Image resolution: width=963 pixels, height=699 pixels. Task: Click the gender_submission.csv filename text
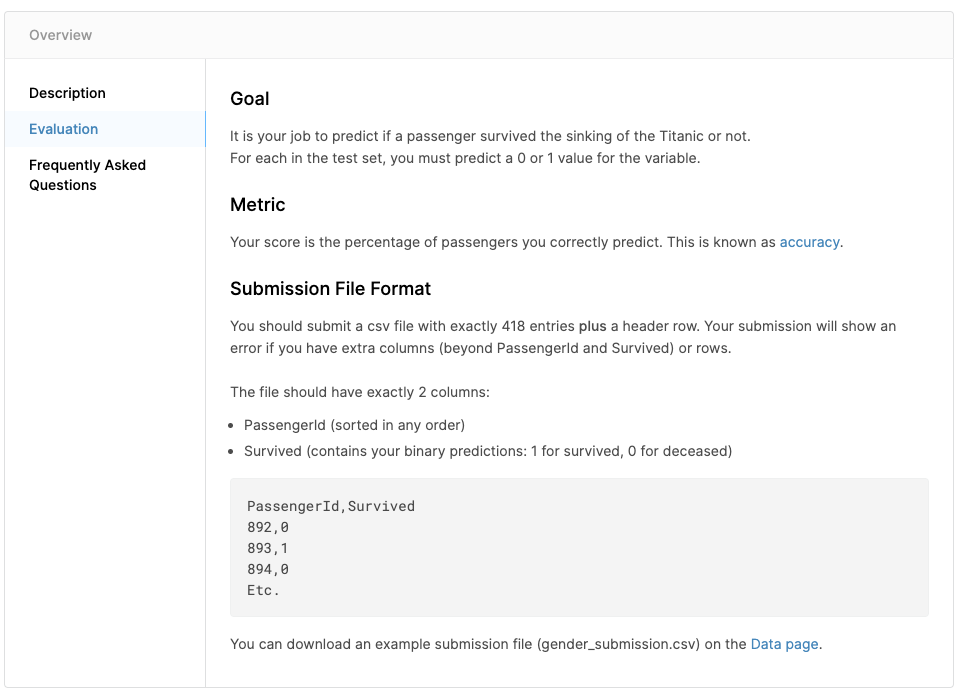pos(620,644)
